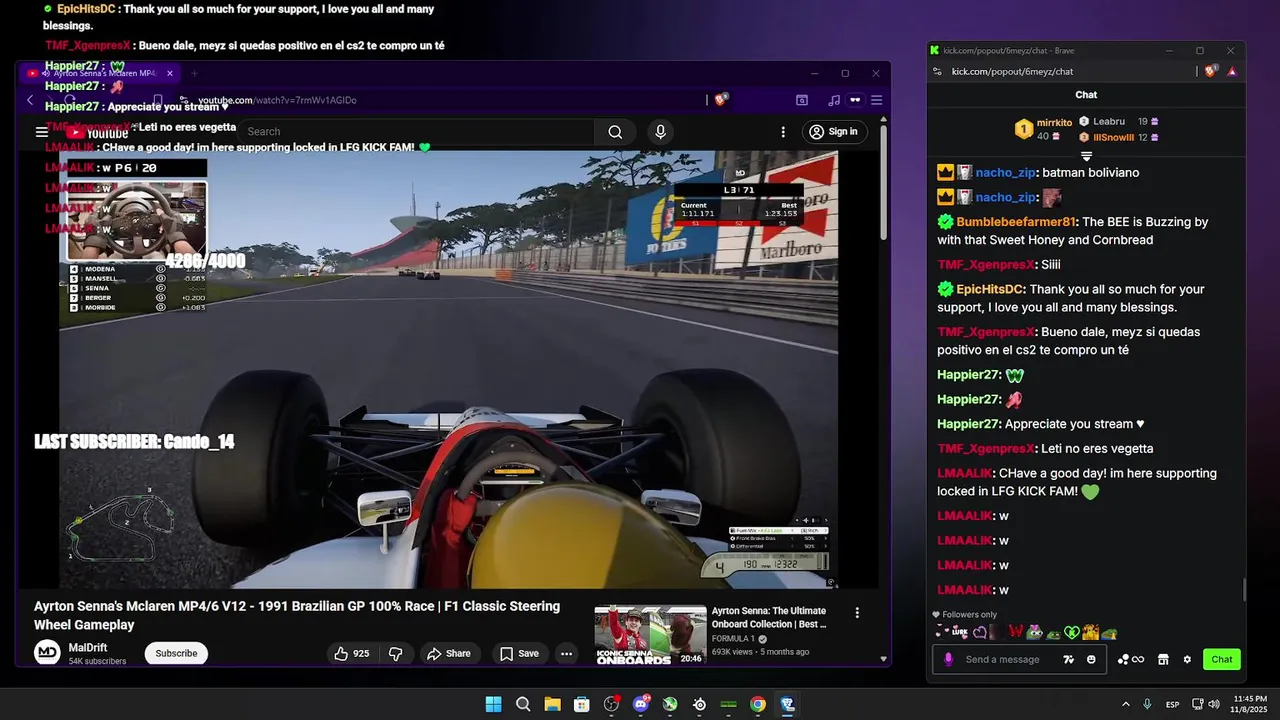Open Windows taskbar search
Viewport: 1280px width, 720px height.
tap(523, 704)
